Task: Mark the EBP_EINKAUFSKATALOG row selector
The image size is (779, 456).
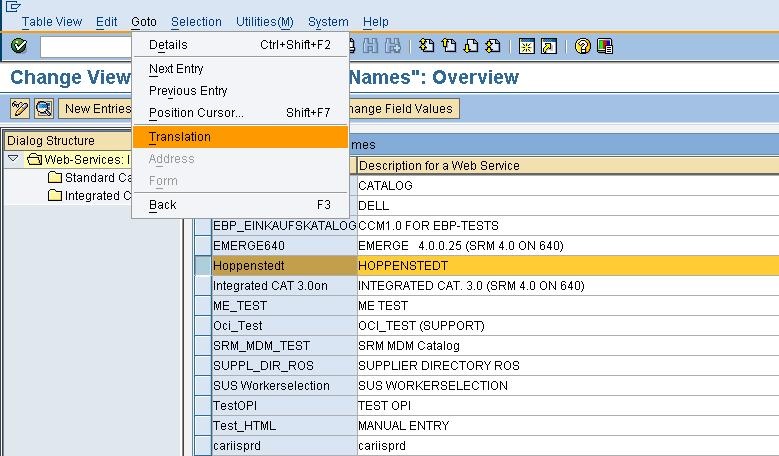Action: pyautogui.click(x=203, y=226)
